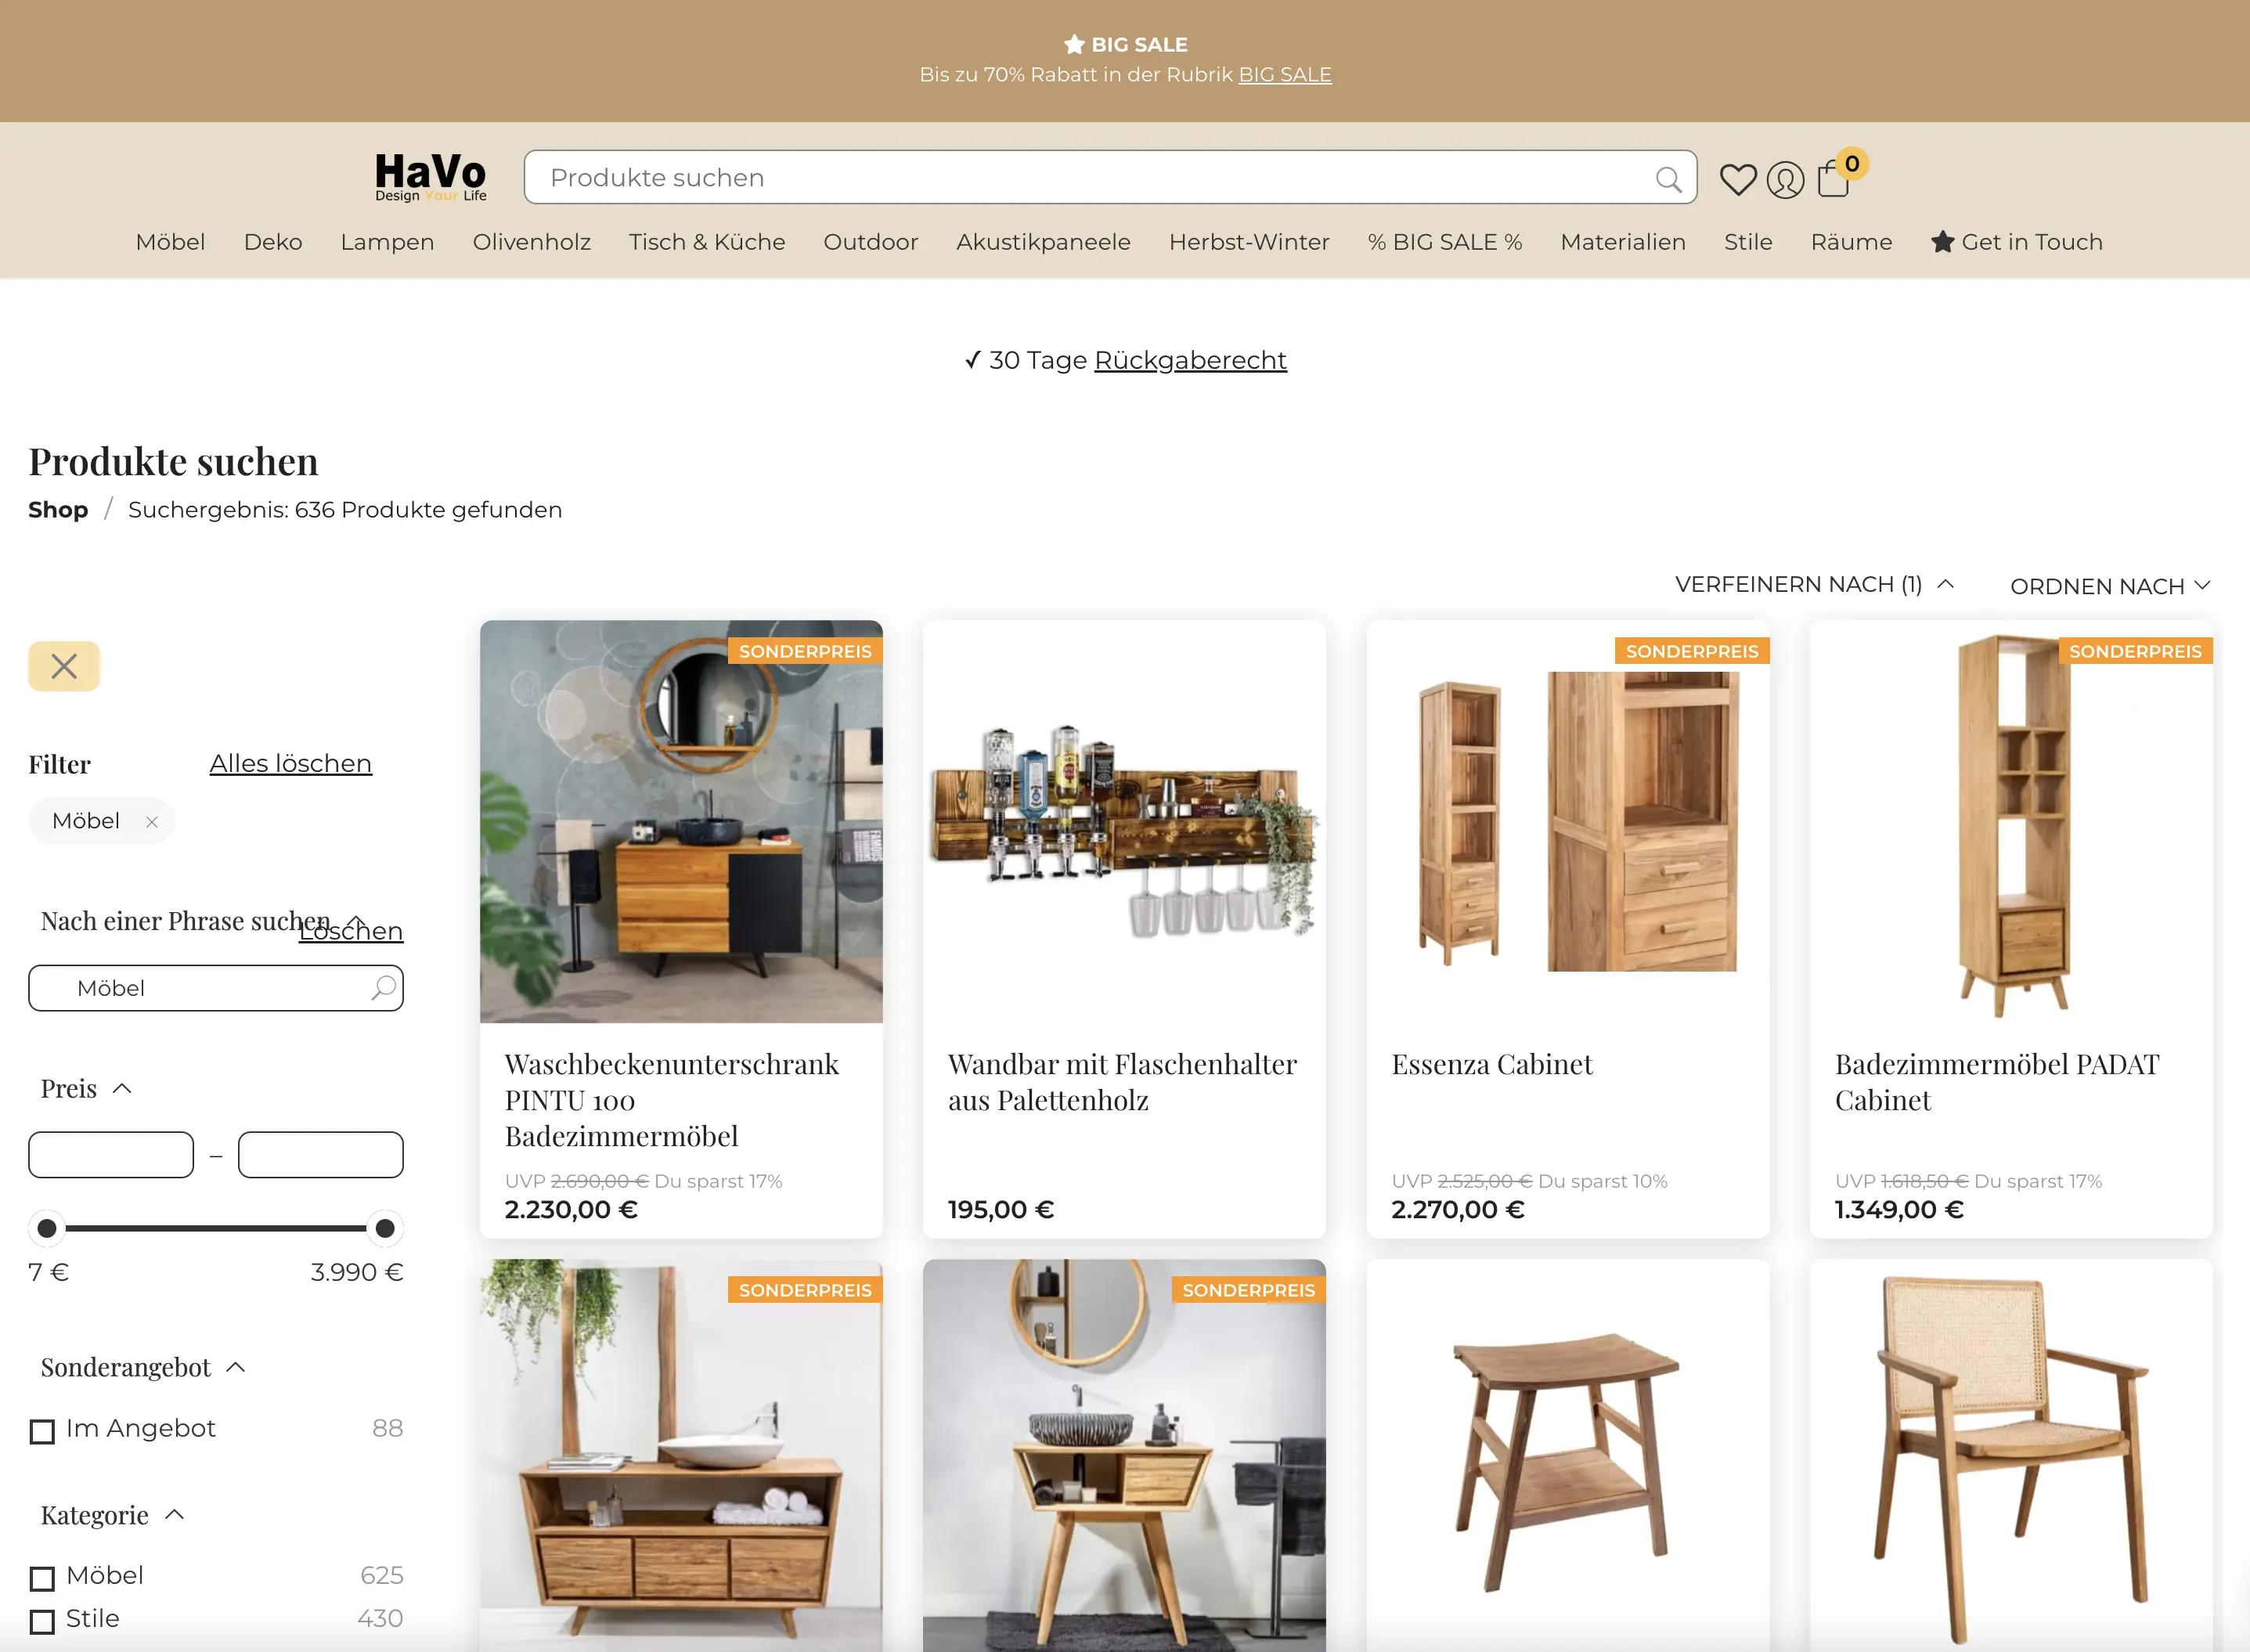Check the Im Angebot checkbox
Screen dimensions: 2250x1652
tap(42, 1432)
